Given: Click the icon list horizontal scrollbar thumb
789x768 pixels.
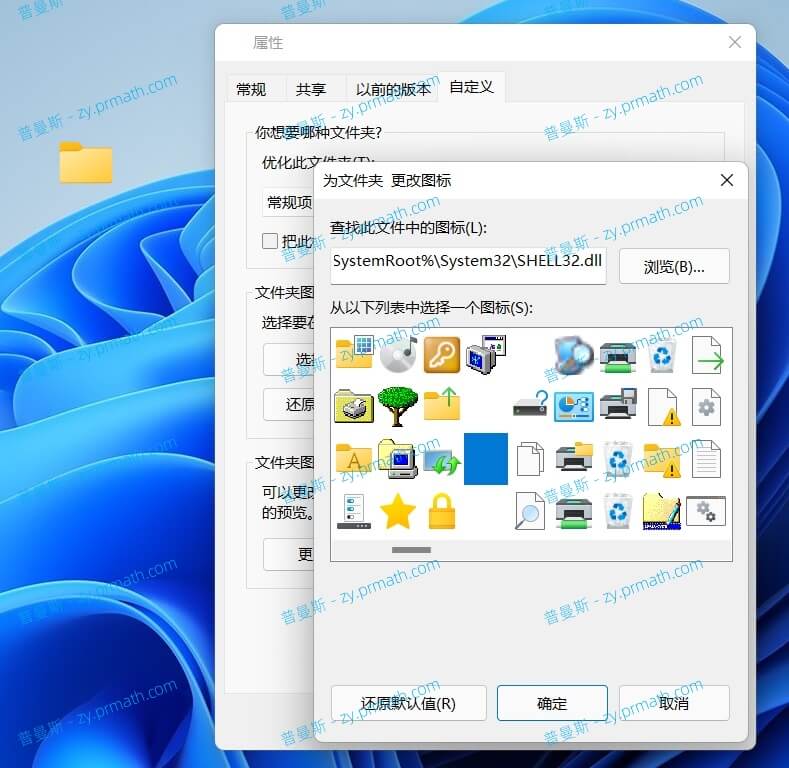Looking at the screenshot, I should (x=411, y=550).
